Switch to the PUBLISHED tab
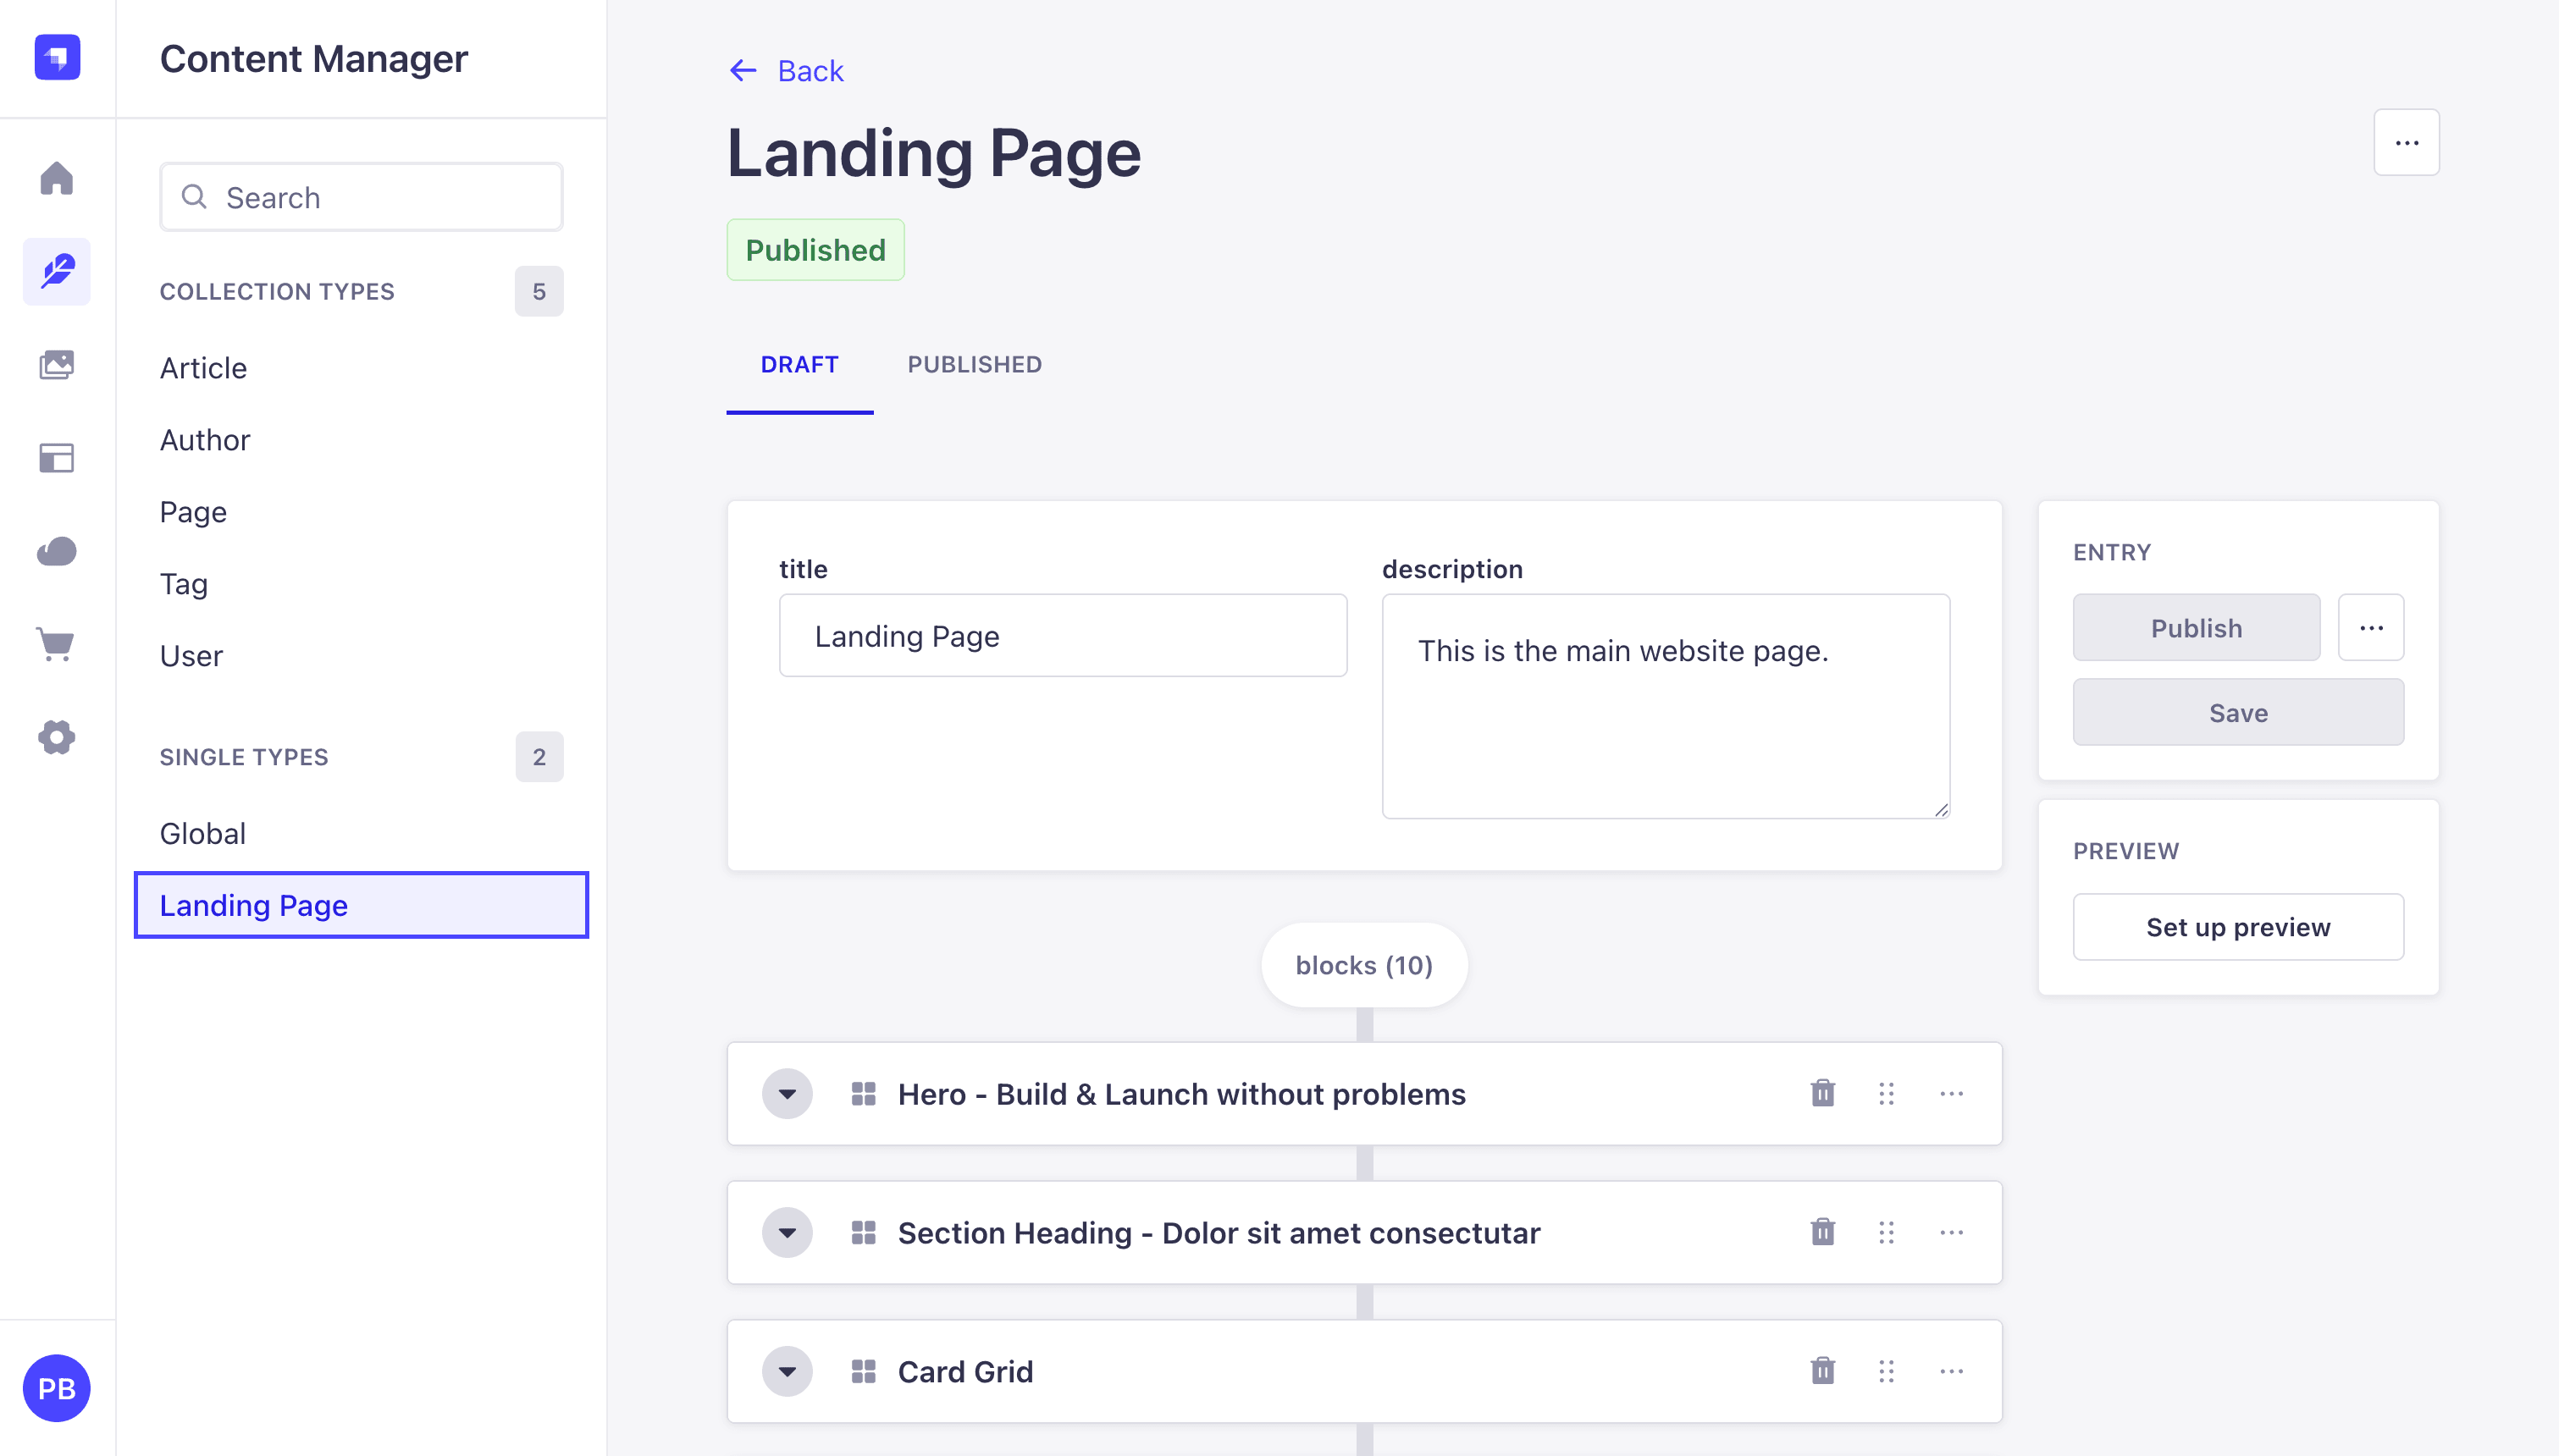This screenshot has height=1456, width=2559. pos(974,364)
